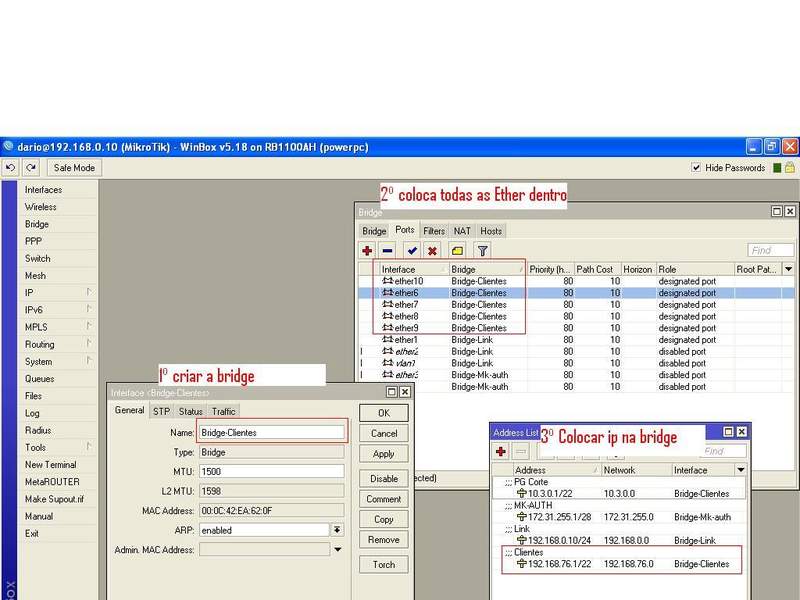
Task: Expand the Admin. MAC Address field arrow
Action: [x=338, y=550]
